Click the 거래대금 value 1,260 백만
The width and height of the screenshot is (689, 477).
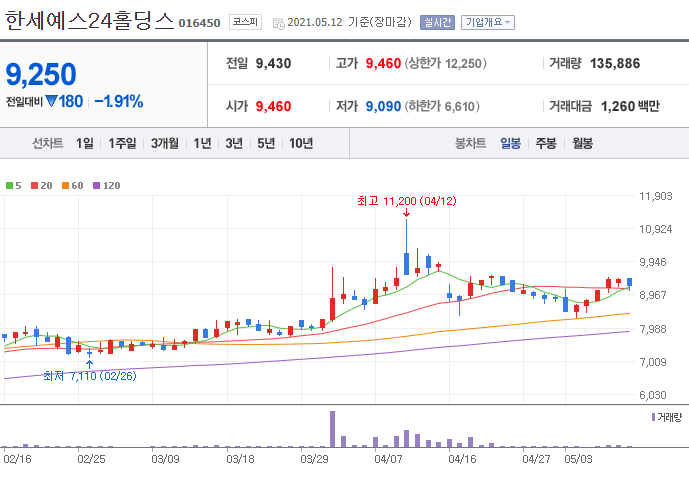click(630, 106)
